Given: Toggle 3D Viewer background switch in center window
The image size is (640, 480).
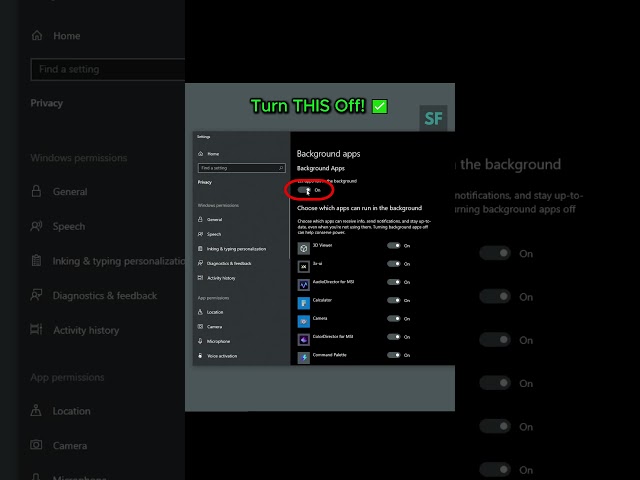Looking at the screenshot, I should (x=394, y=245).
